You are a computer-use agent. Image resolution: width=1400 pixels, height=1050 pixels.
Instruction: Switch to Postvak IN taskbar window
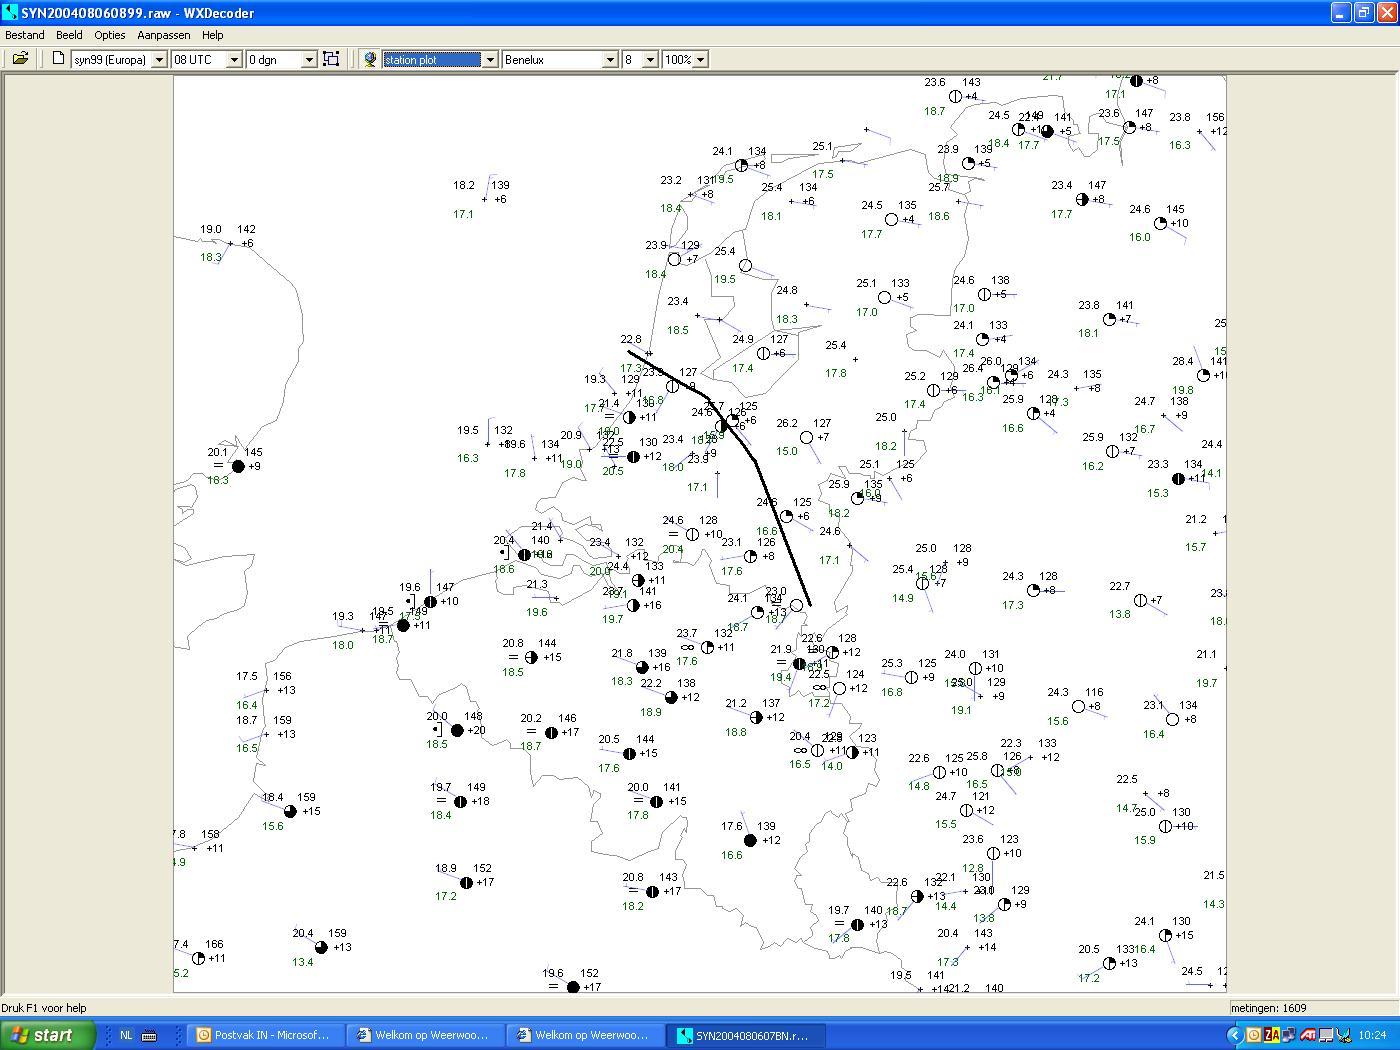tap(264, 1035)
